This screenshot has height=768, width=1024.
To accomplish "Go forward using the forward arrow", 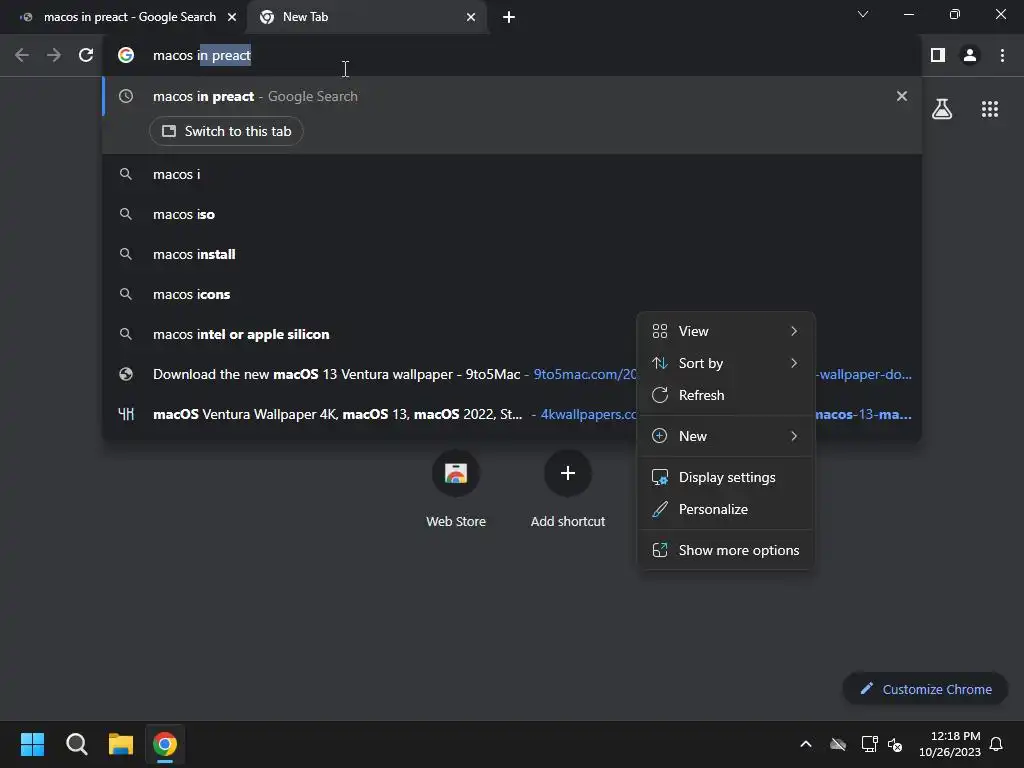I will click(54, 56).
